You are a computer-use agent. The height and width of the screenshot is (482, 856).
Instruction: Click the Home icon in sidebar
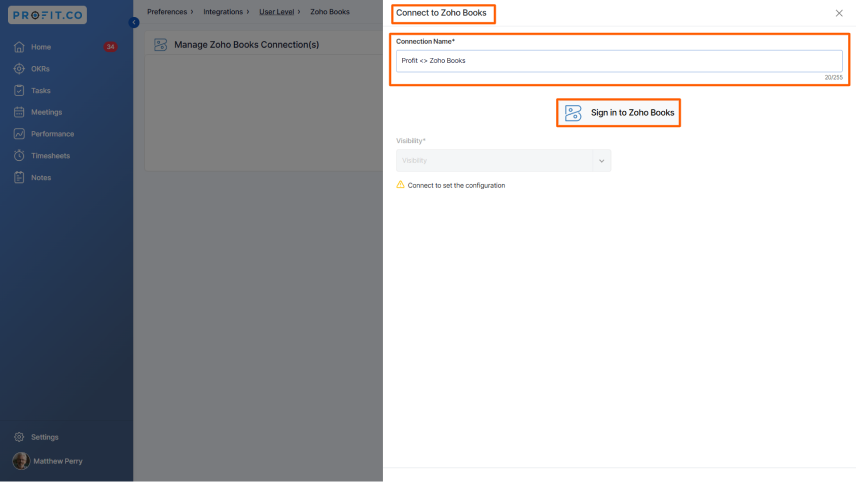pos(19,47)
